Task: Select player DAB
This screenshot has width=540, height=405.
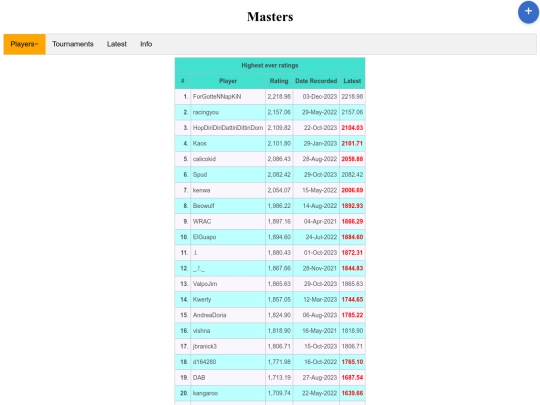Action: pyautogui.click(x=199, y=377)
